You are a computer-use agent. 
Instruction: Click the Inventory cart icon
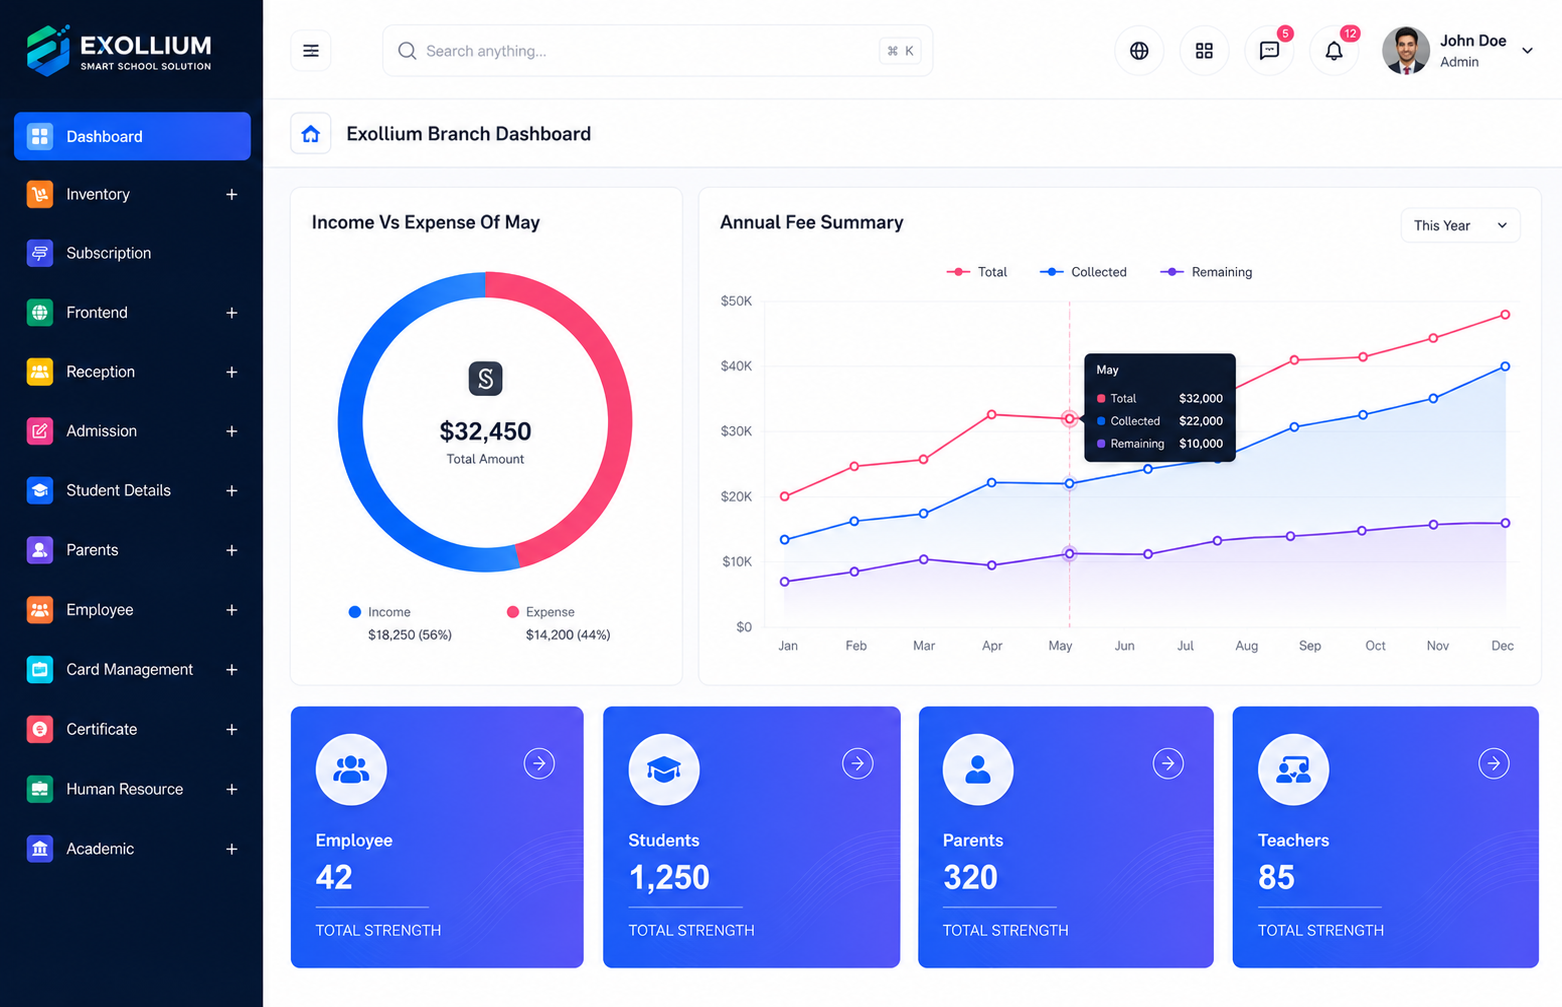pyautogui.click(x=40, y=194)
